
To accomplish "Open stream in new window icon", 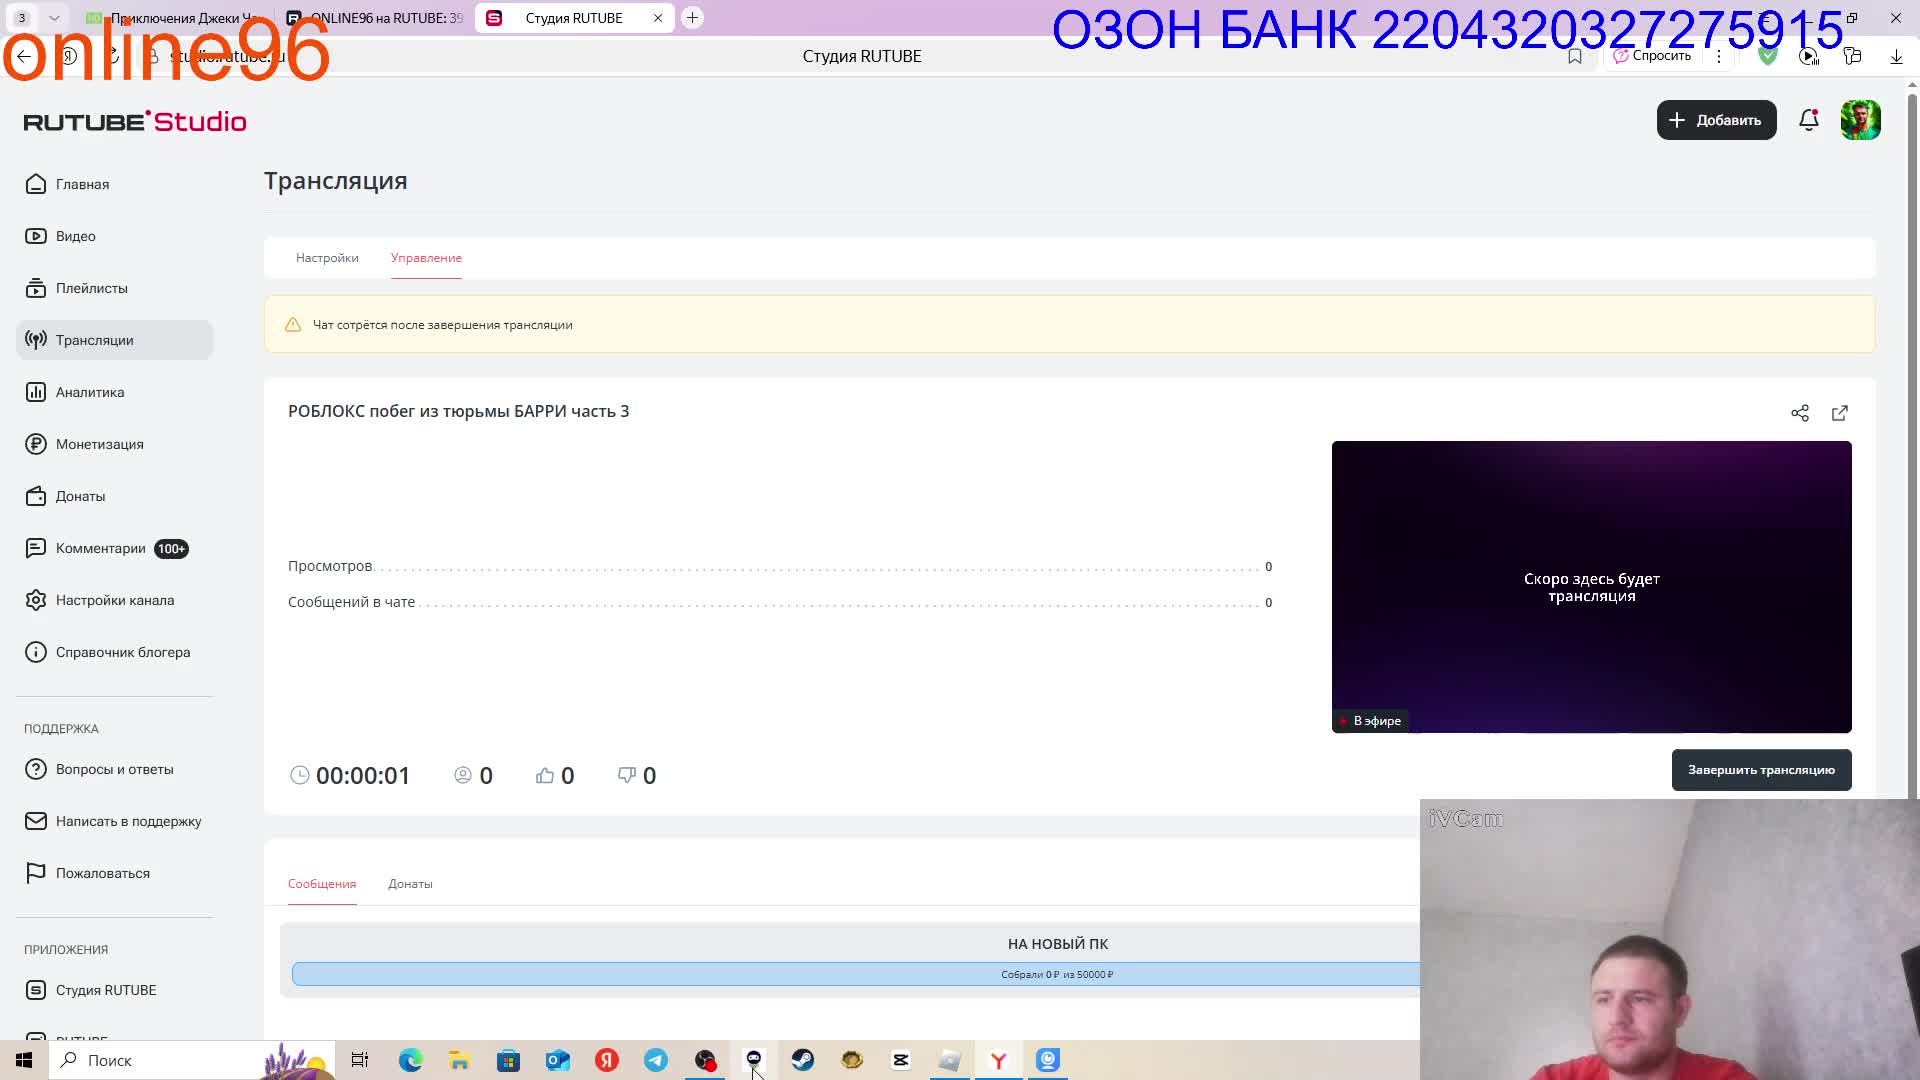I will pyautogui.click(x=1840, y=413).
